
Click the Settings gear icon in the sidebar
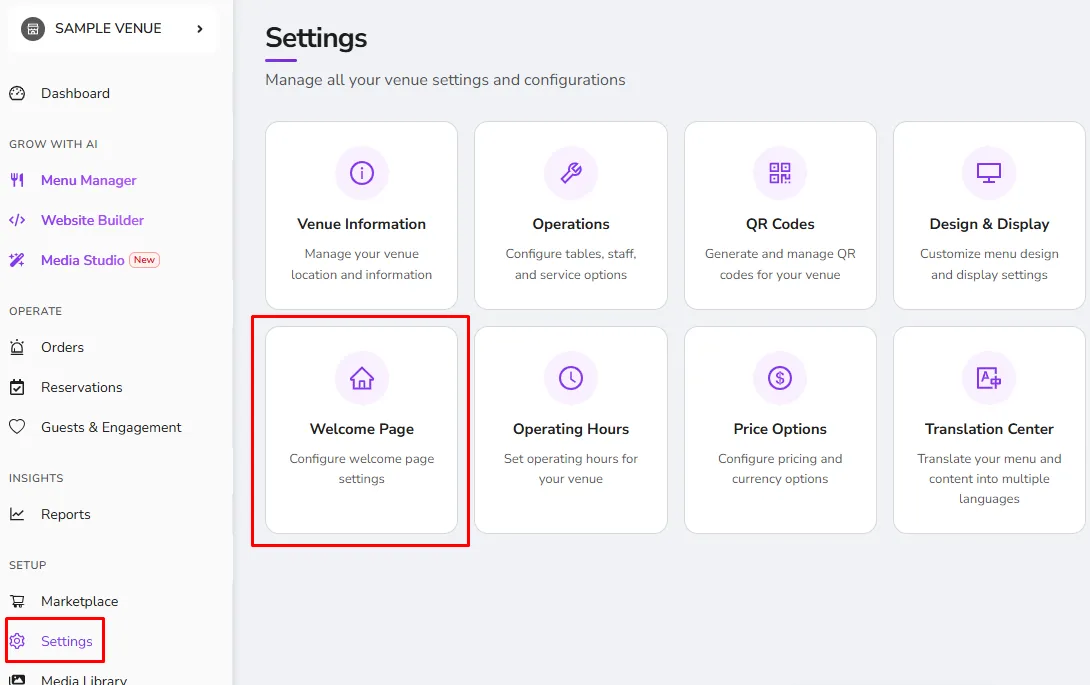pos(17,641)
